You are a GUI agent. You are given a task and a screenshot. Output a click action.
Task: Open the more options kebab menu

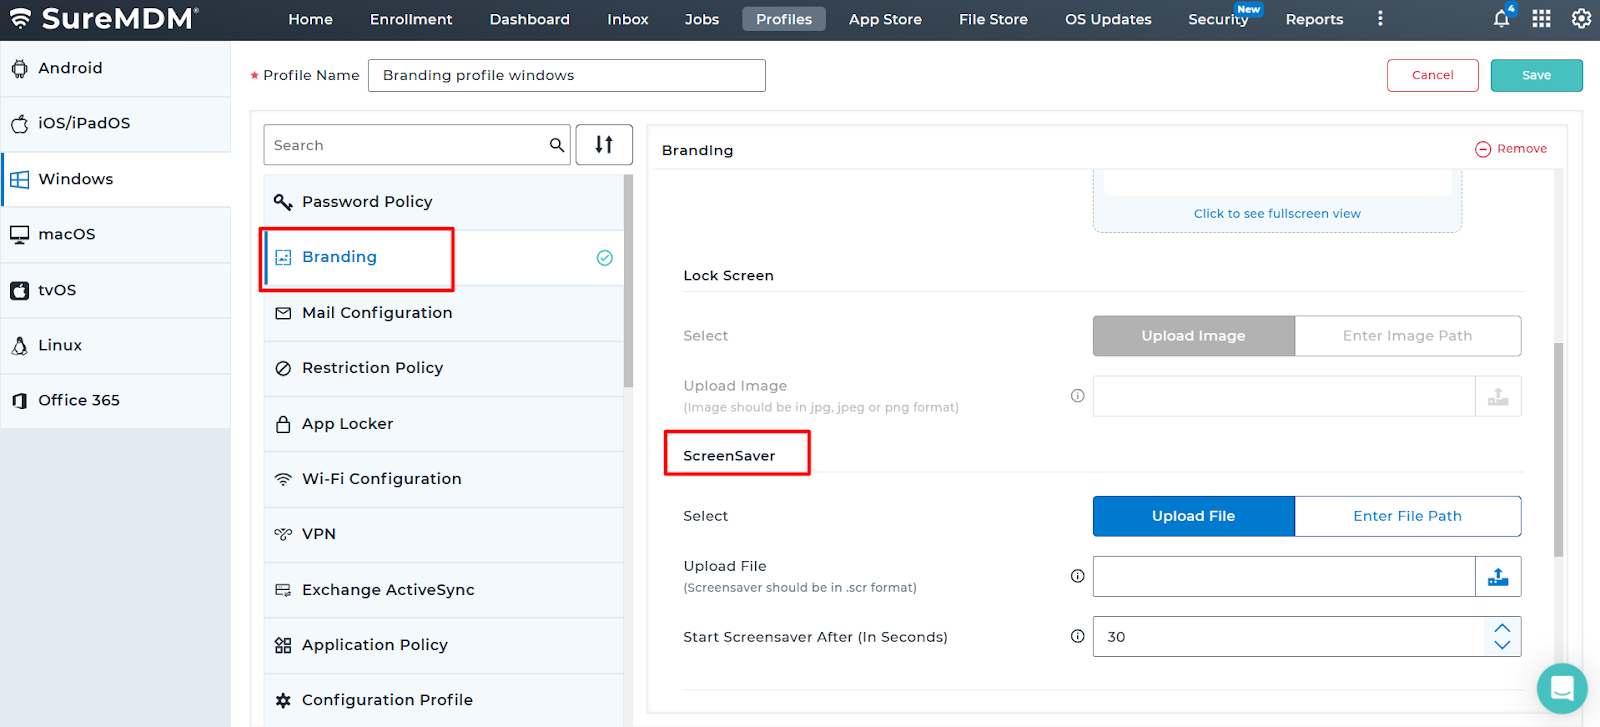(x=1380, y=19)
